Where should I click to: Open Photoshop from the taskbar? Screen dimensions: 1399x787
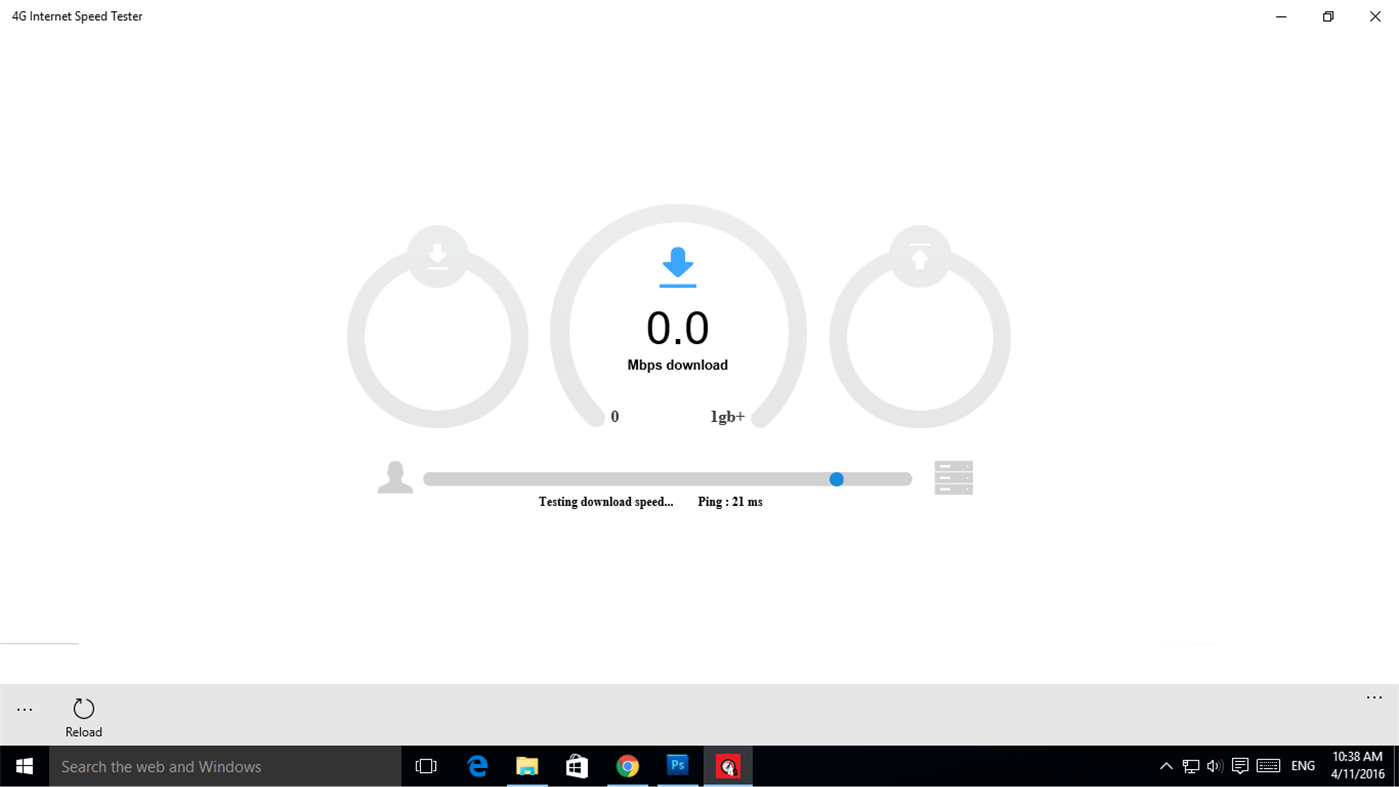tap(677, 765)
